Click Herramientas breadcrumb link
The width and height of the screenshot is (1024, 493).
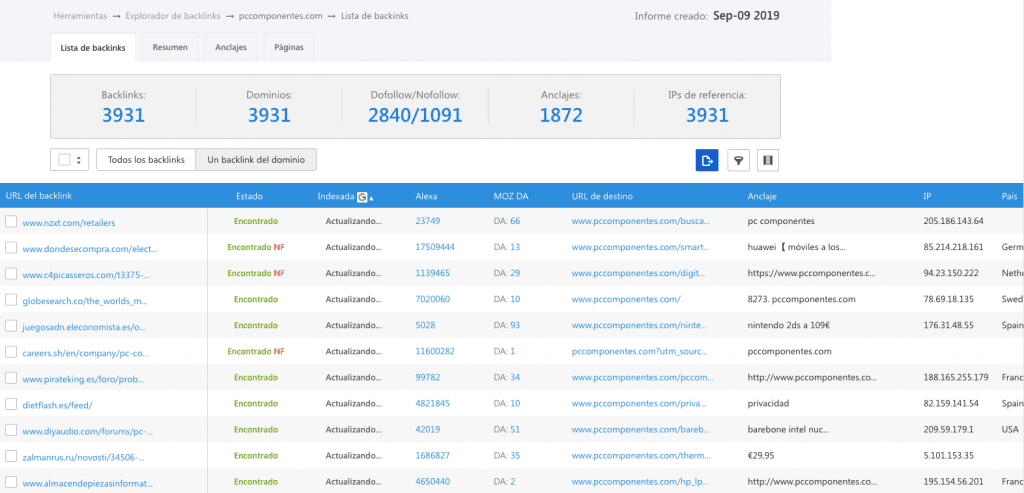coord(80,16)
